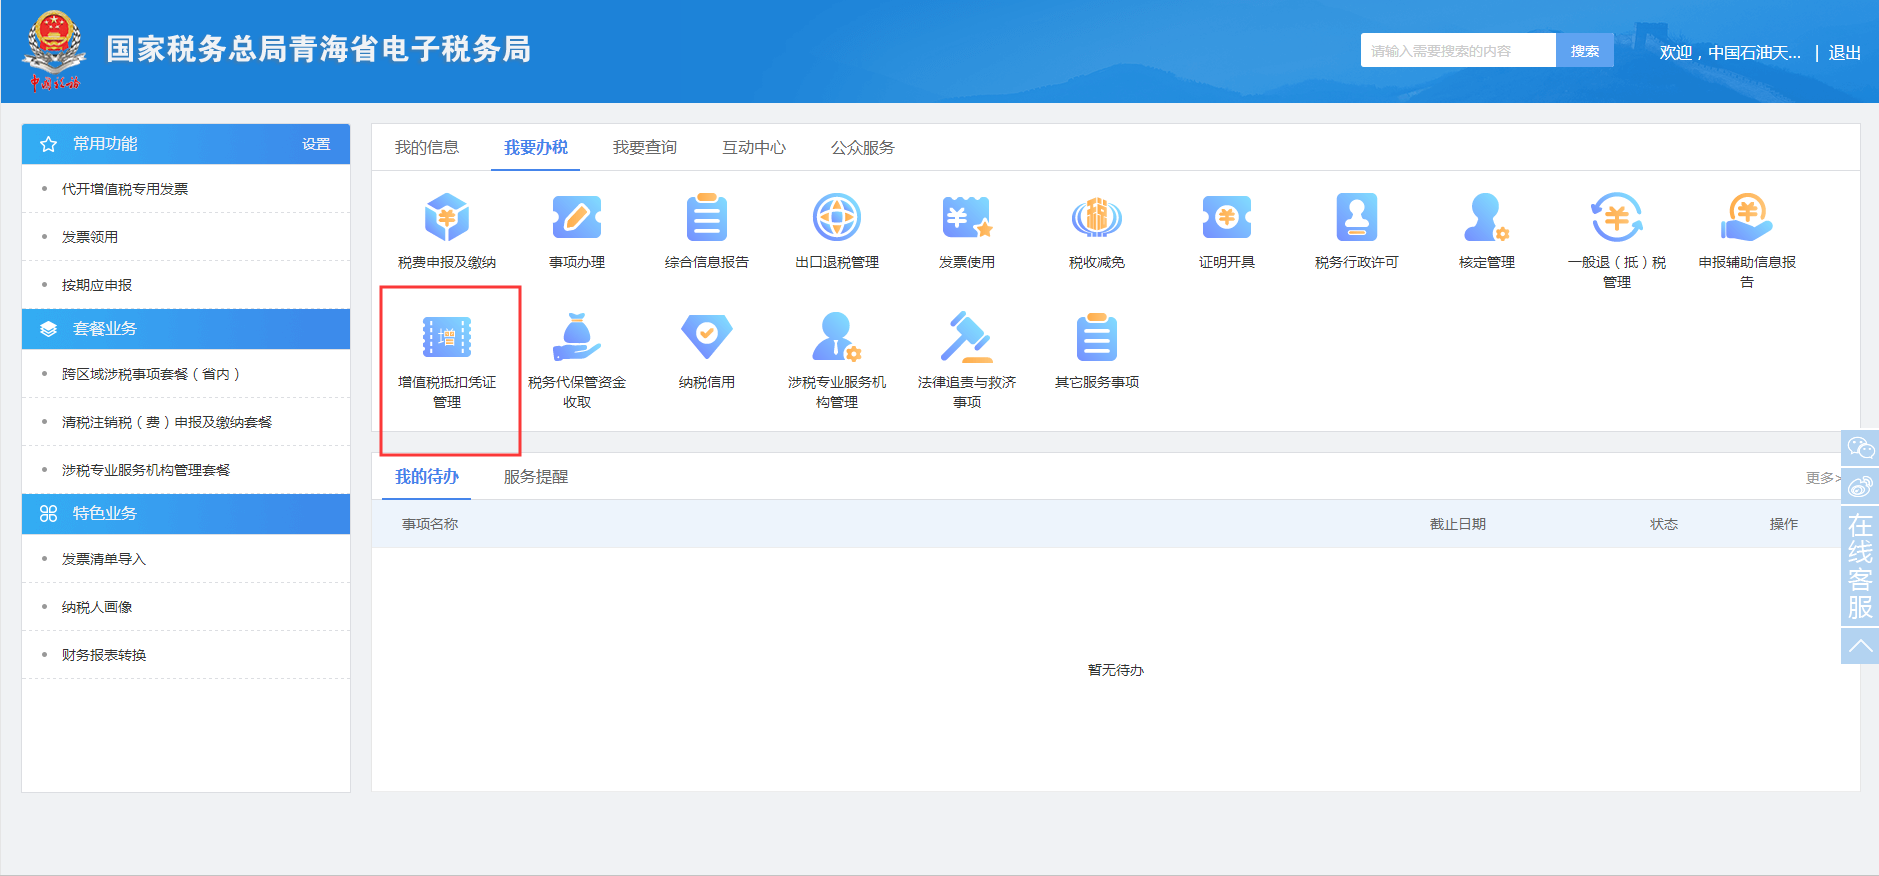Open 税费申报及缴纳 icon
1879x876 pixels.
click(x=447, y=217)
